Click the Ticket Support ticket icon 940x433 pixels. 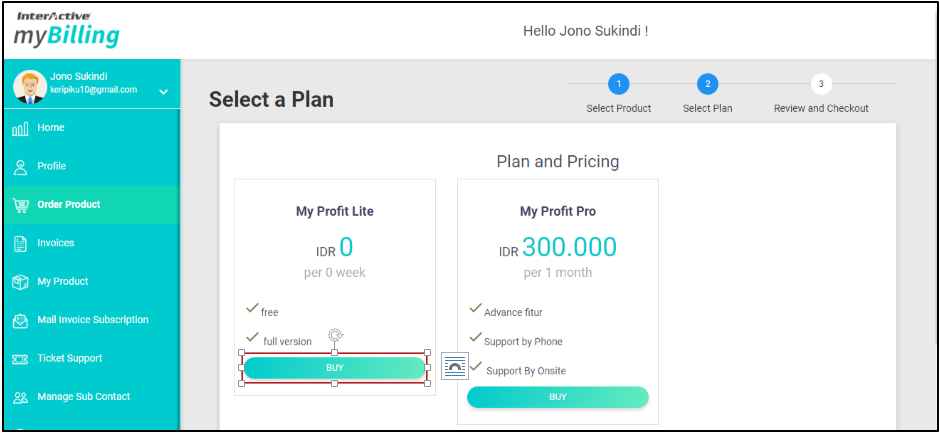20,359
